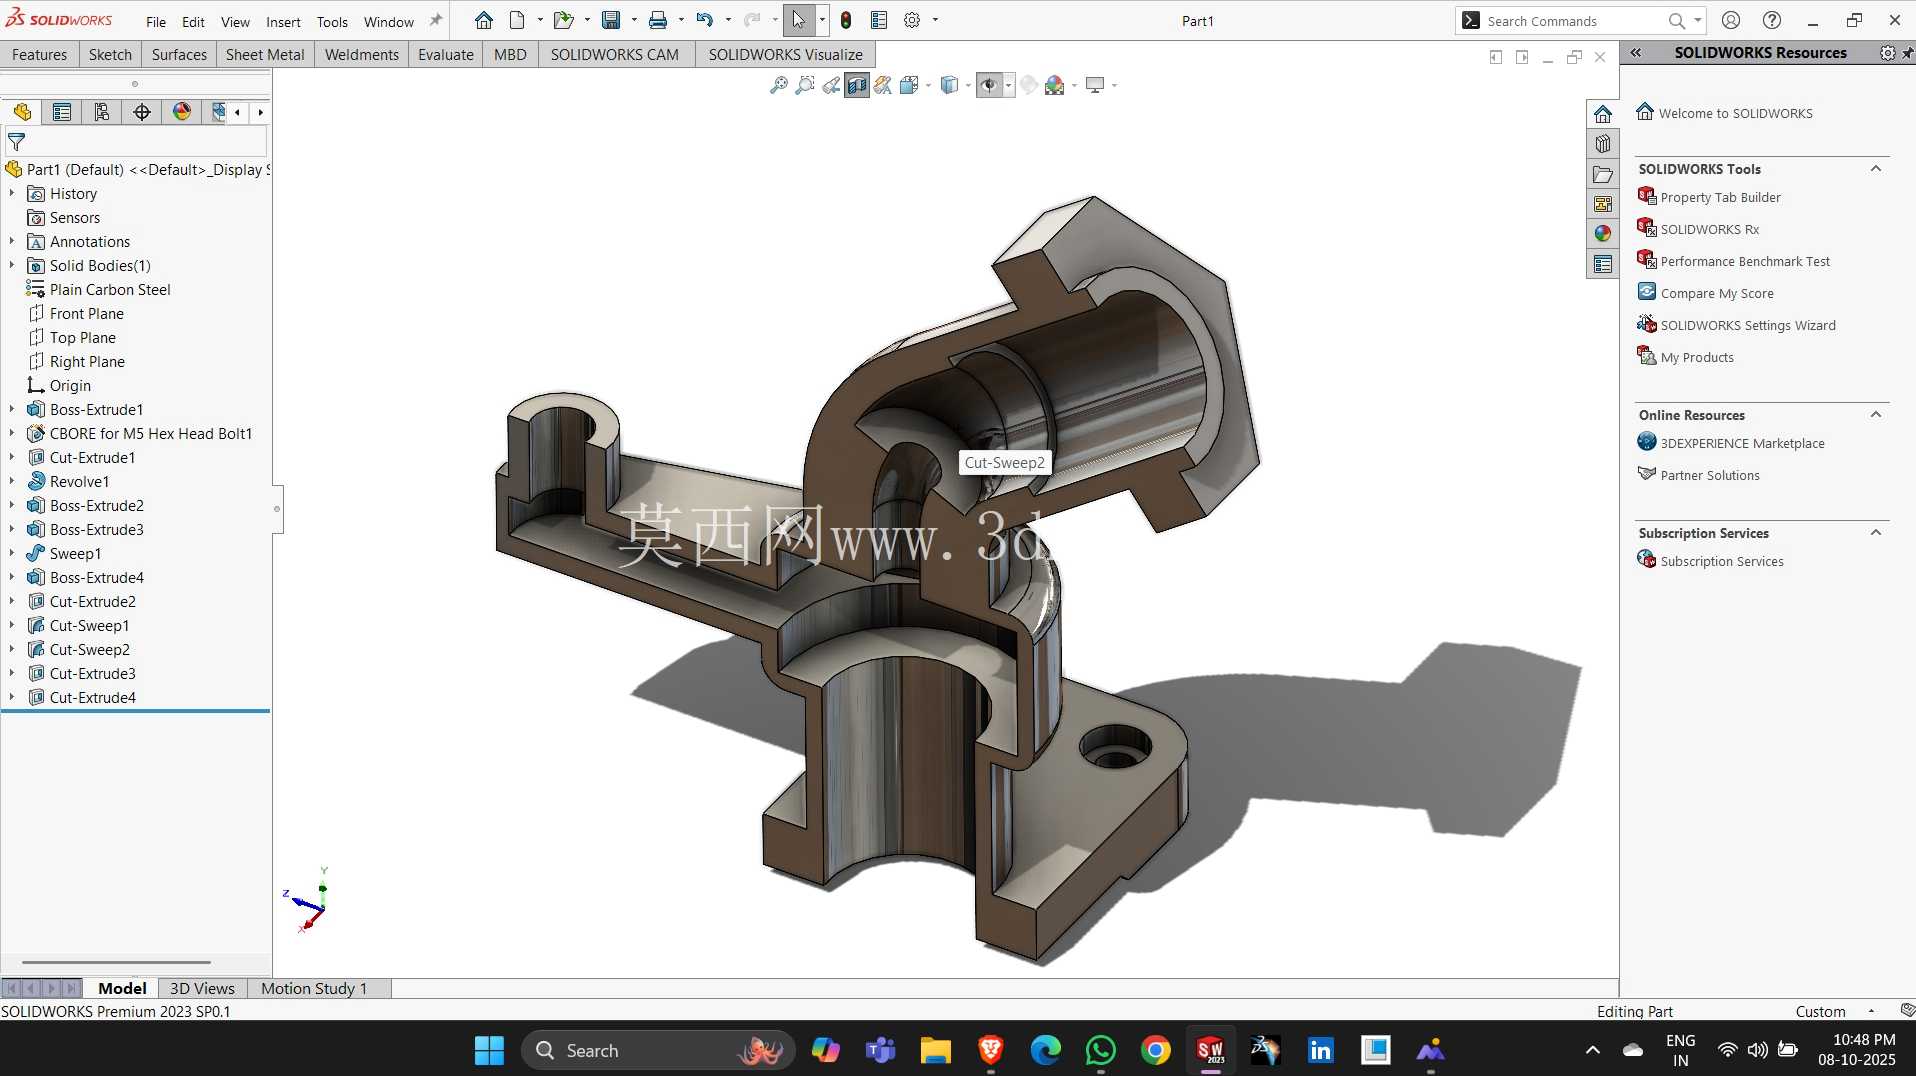Open the Appearances task pane tab
The height and width of the screenshot is (1076, 1916).
point(1603,234)
